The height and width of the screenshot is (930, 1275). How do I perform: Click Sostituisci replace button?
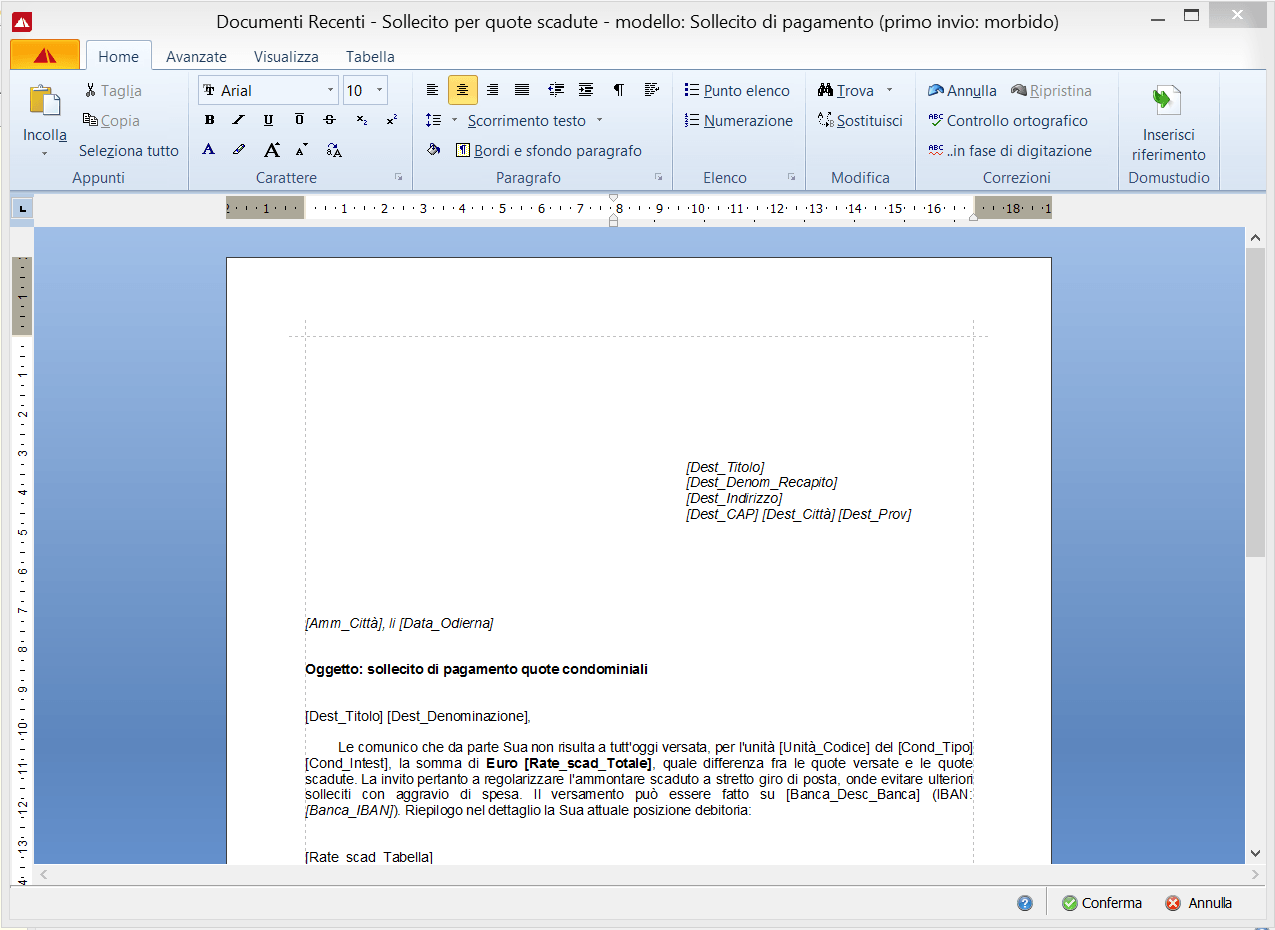click(x=860, y=121)
